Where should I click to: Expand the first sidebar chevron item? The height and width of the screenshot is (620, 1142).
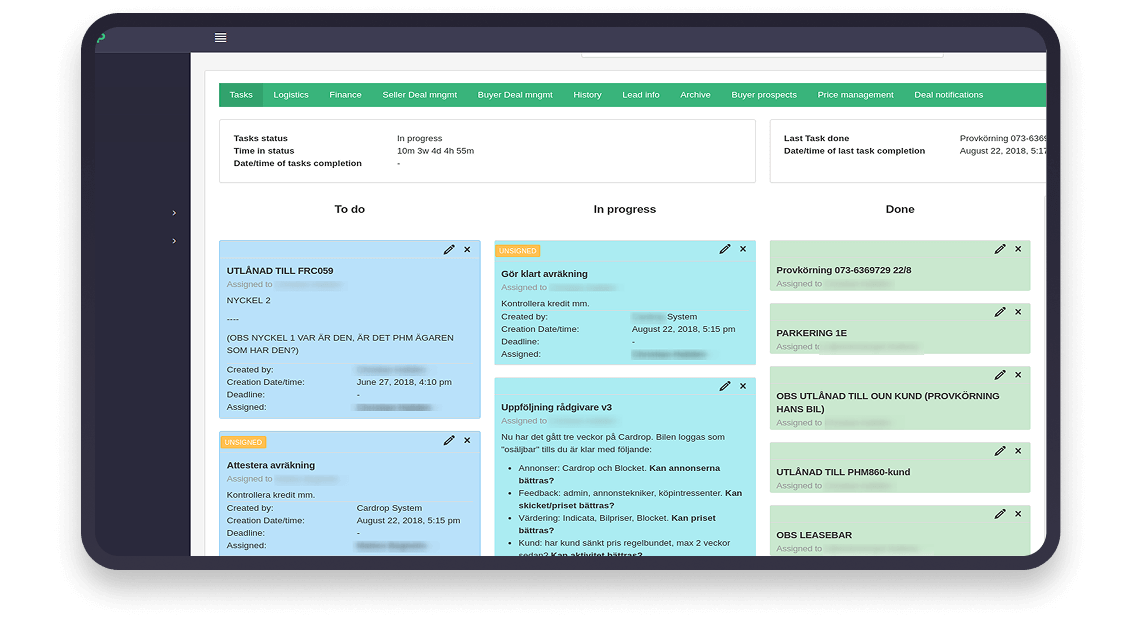[x=174, y=213]
